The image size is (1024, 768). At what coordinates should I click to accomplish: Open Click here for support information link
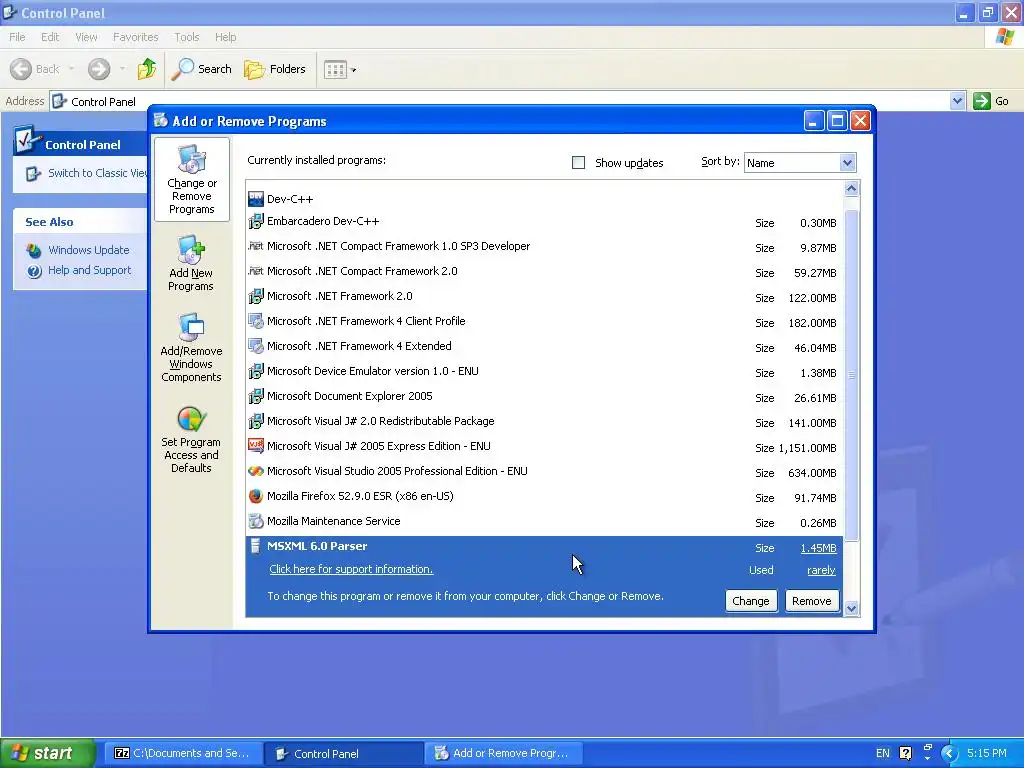[351, 569]
